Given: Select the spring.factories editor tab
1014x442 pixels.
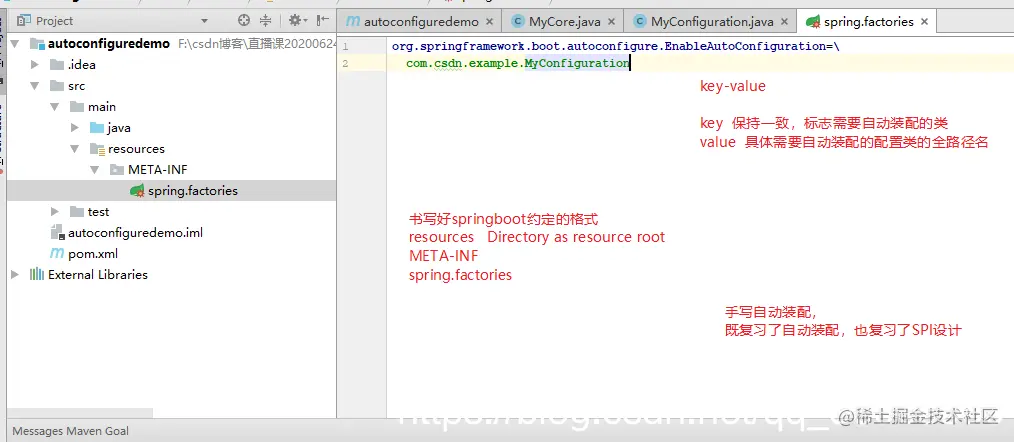Looking at the screenshot, I should tap(868, 21).
